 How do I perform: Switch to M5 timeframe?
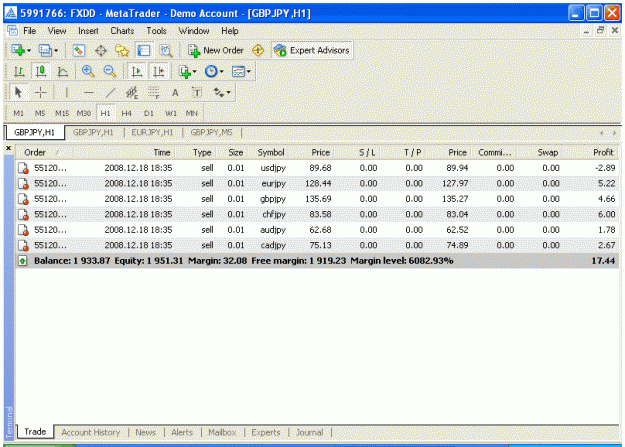click(40, 114)
